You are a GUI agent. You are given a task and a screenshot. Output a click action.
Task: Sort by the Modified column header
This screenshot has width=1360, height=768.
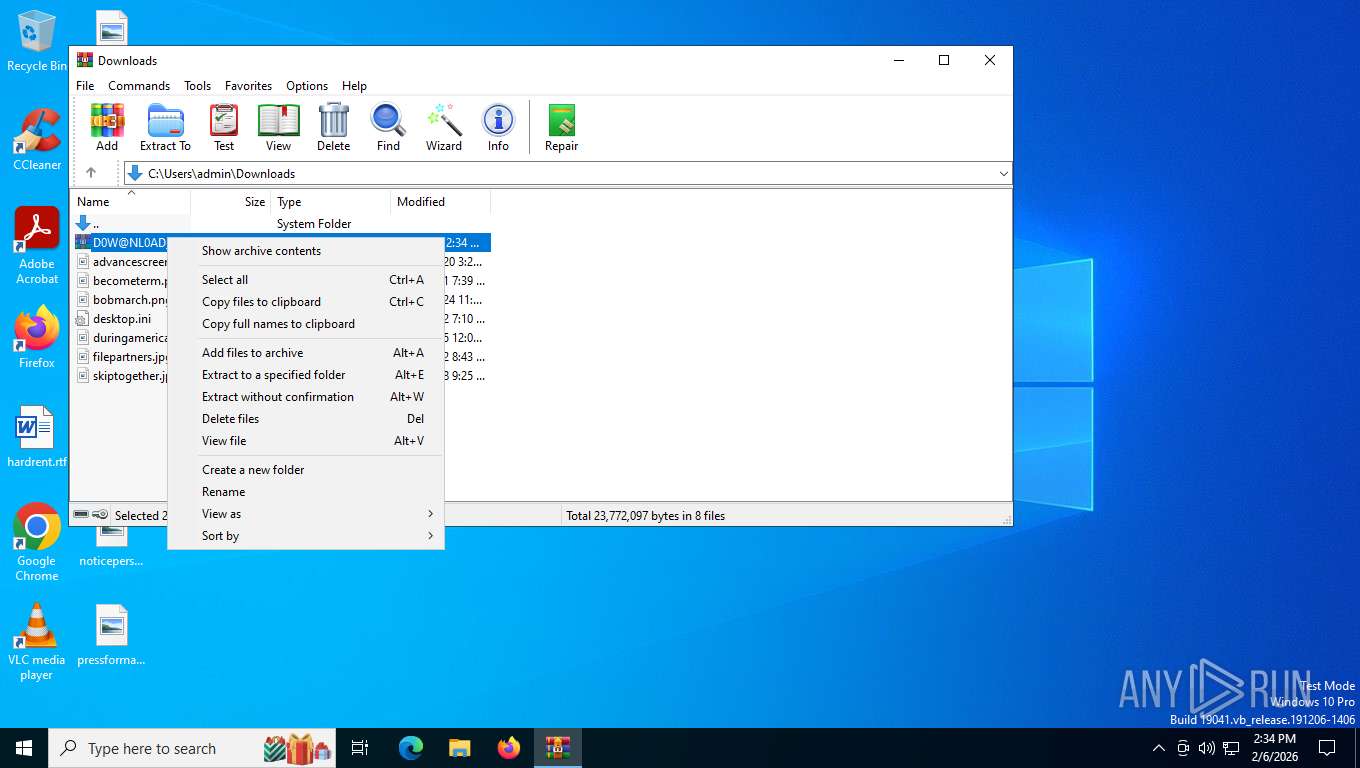coord(440,202)
